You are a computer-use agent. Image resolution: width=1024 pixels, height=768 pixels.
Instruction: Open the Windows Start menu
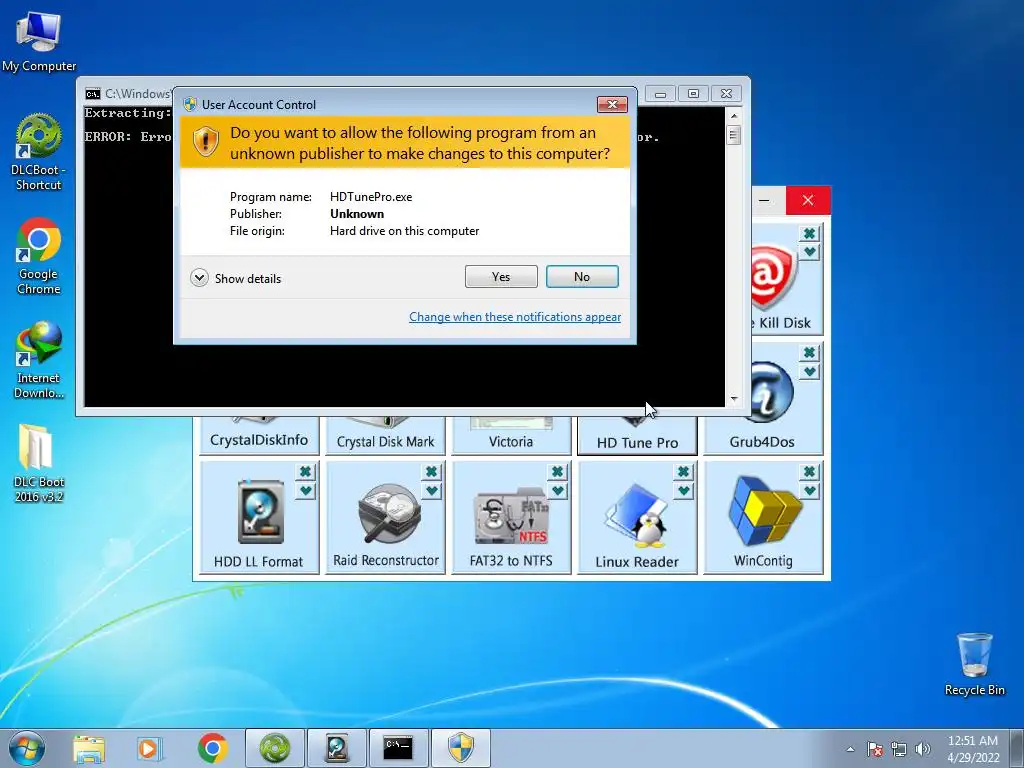coord(27,748)
